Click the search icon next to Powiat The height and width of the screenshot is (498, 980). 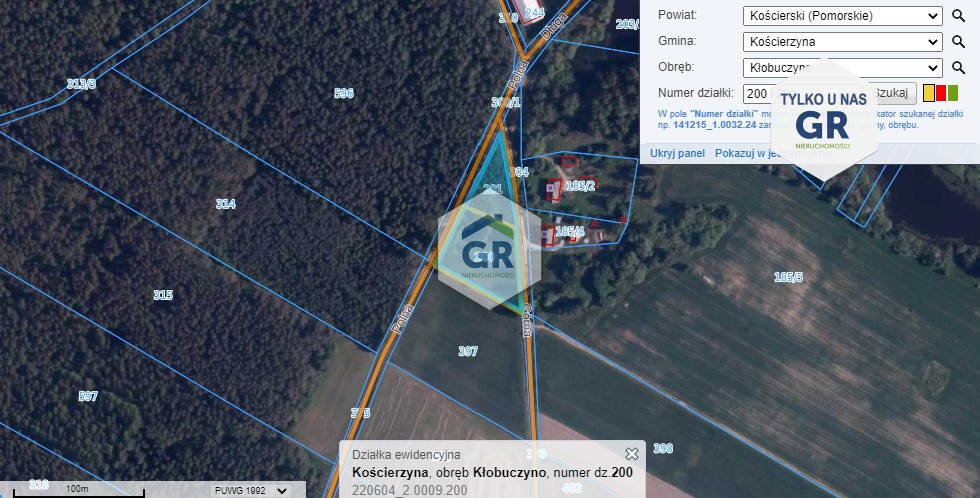958,16
